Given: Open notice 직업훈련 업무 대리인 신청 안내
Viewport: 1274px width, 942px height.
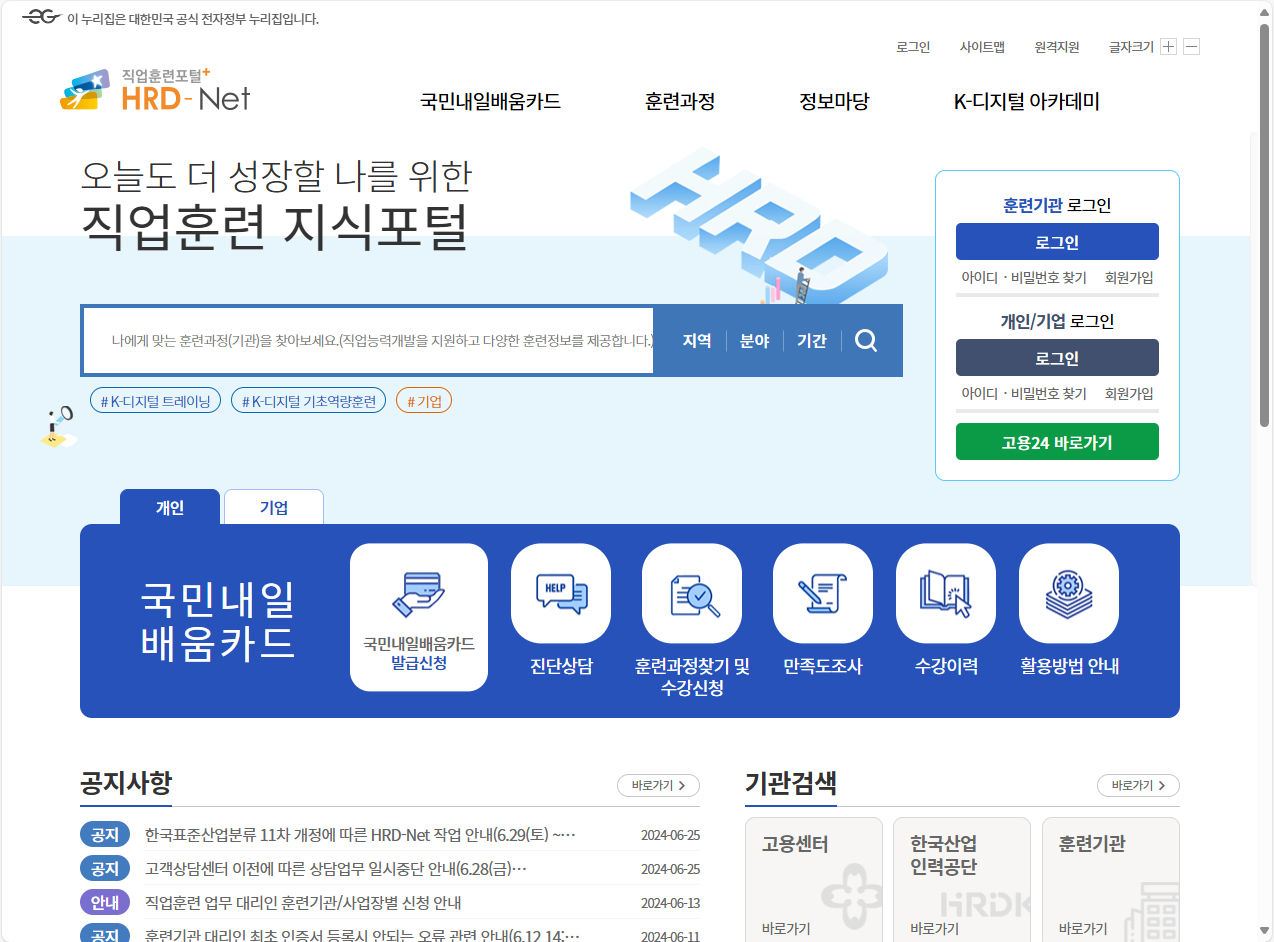Looking at the screenshot, I should [x=303, y=903].
